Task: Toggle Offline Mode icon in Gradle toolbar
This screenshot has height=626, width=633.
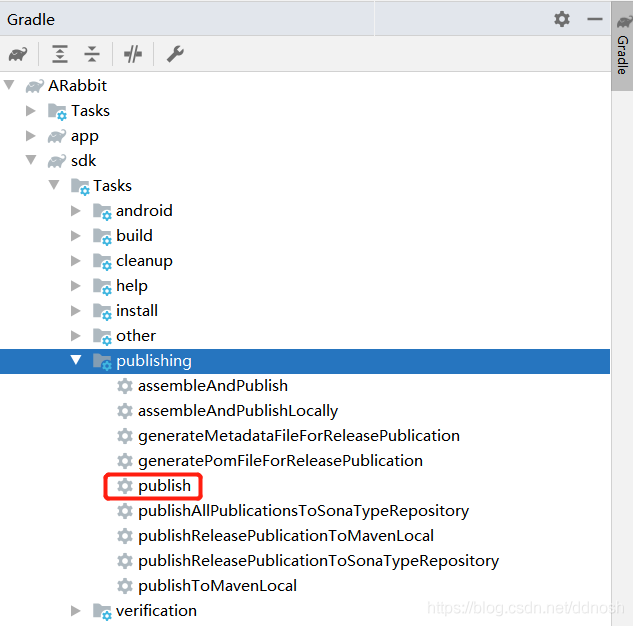Action: tap(133, 54)
